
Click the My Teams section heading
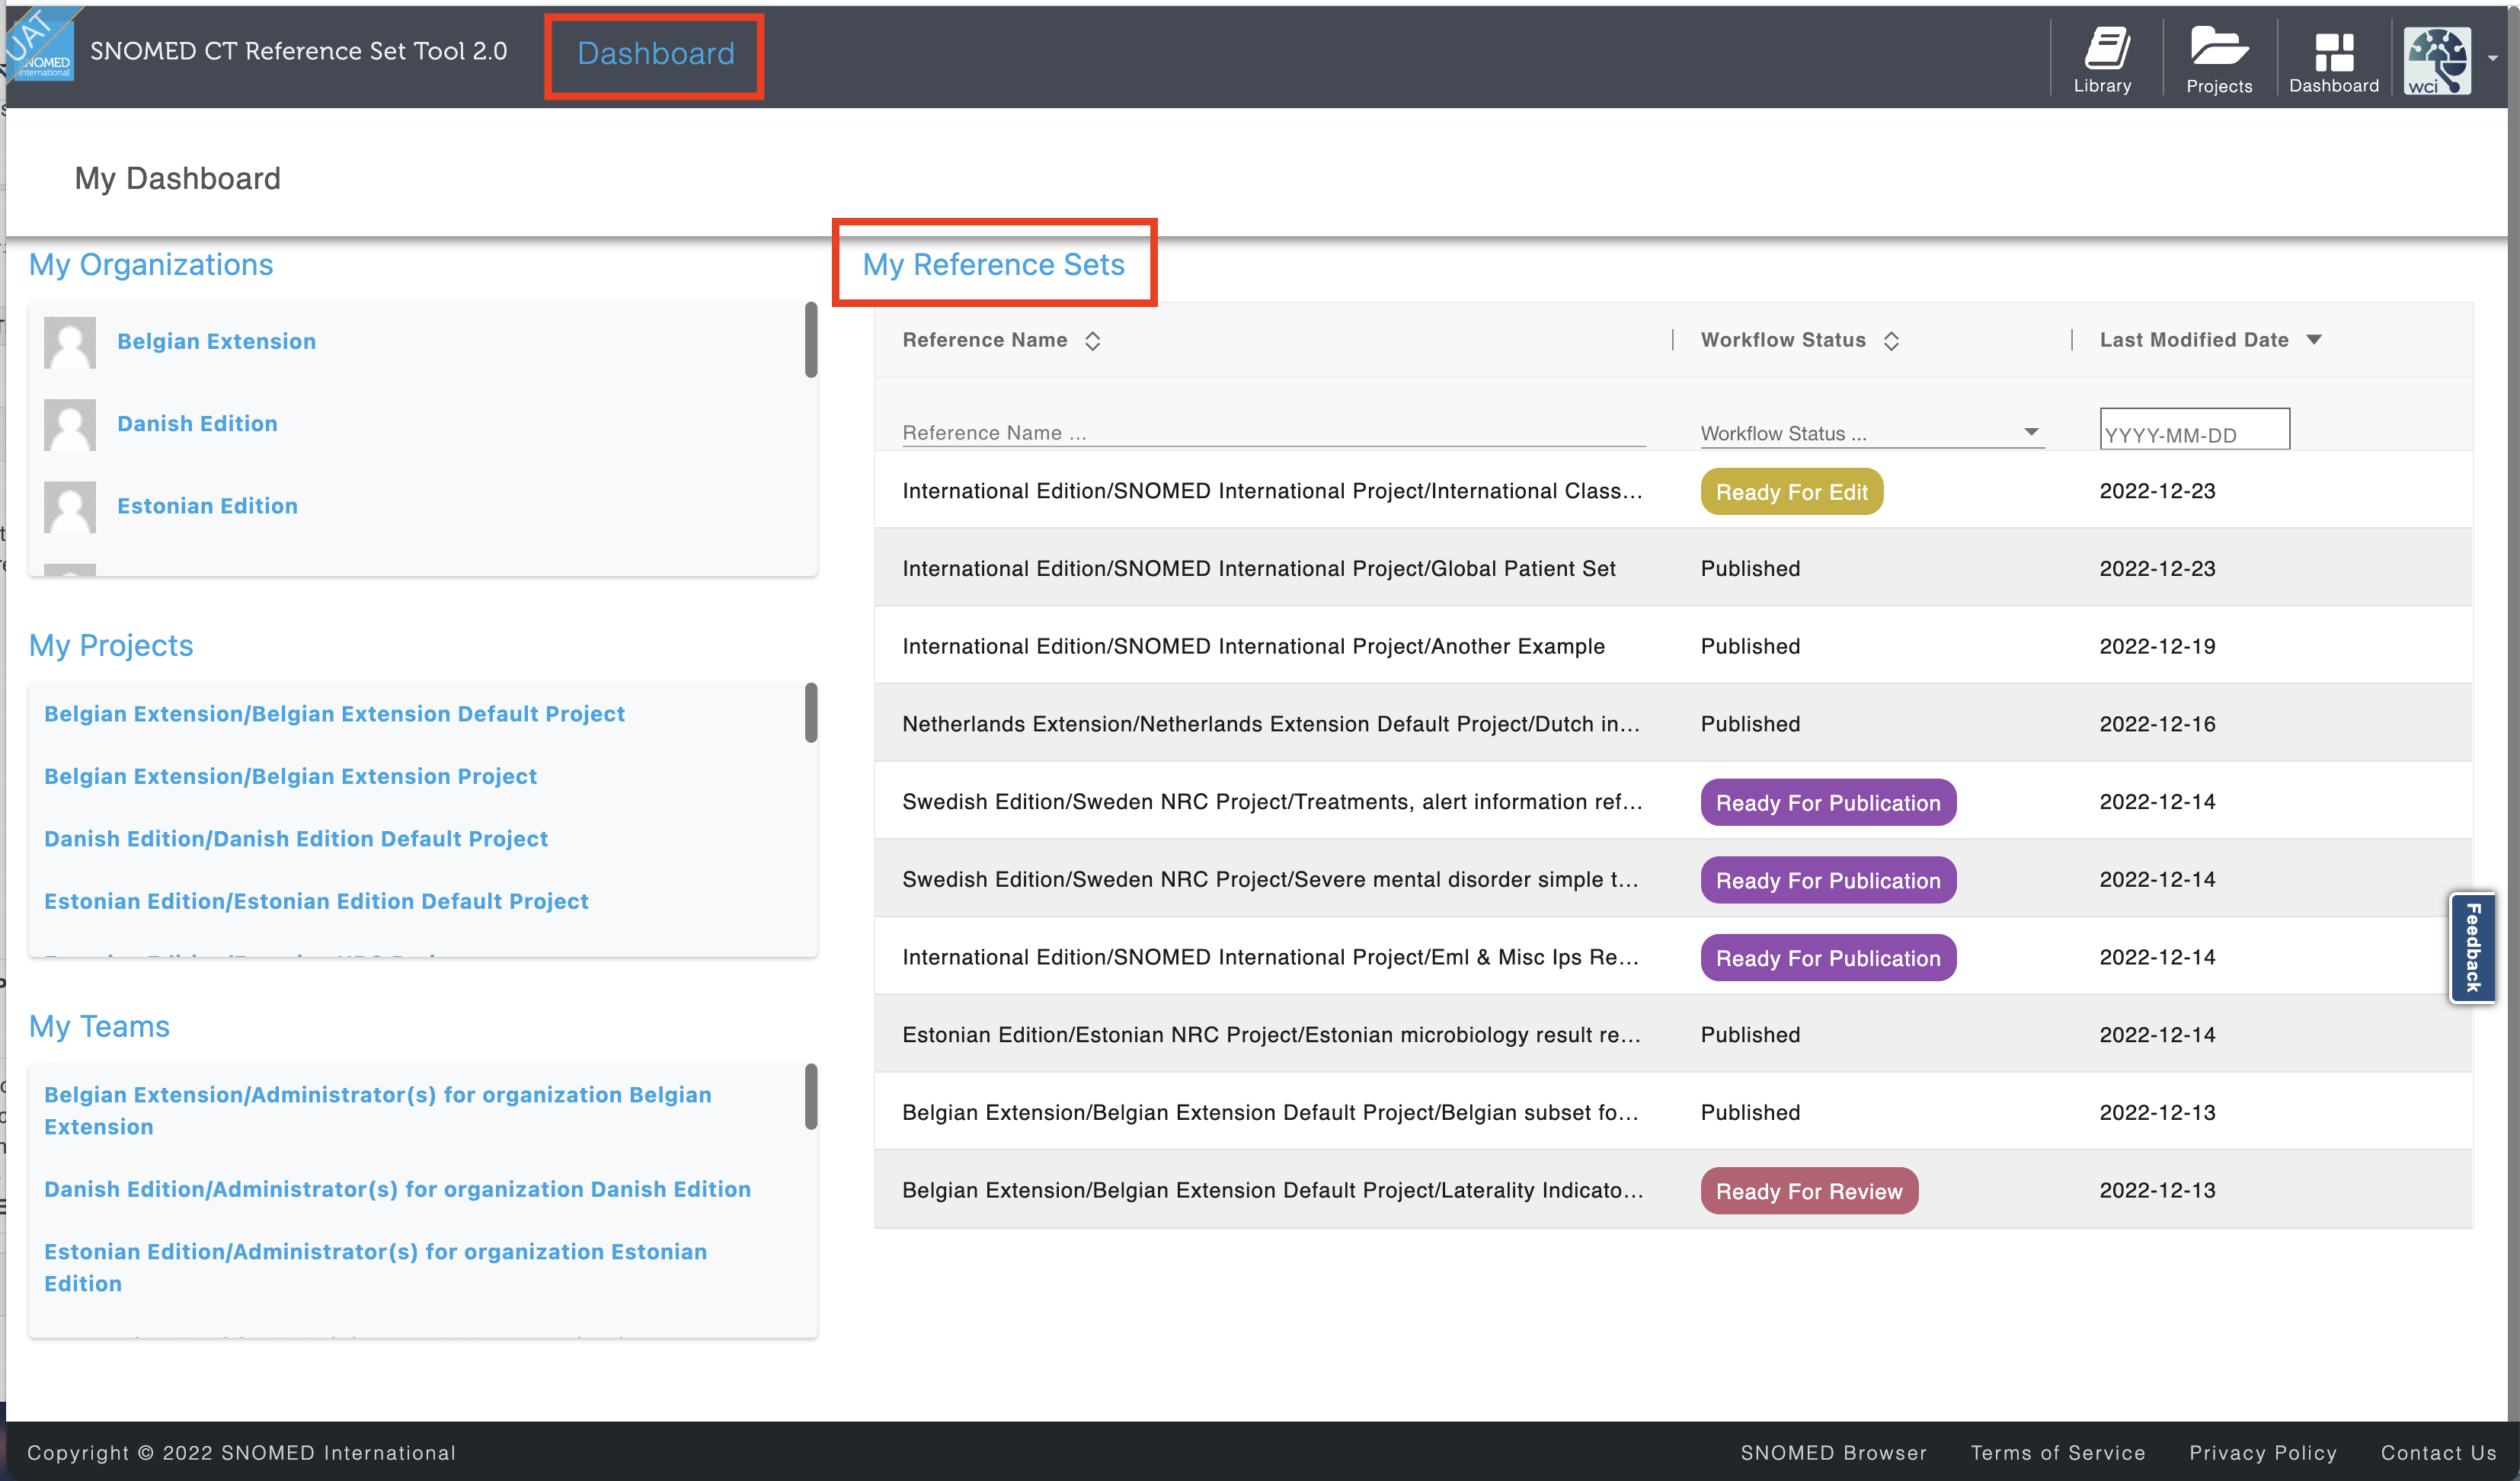[x=99, y=1026]
